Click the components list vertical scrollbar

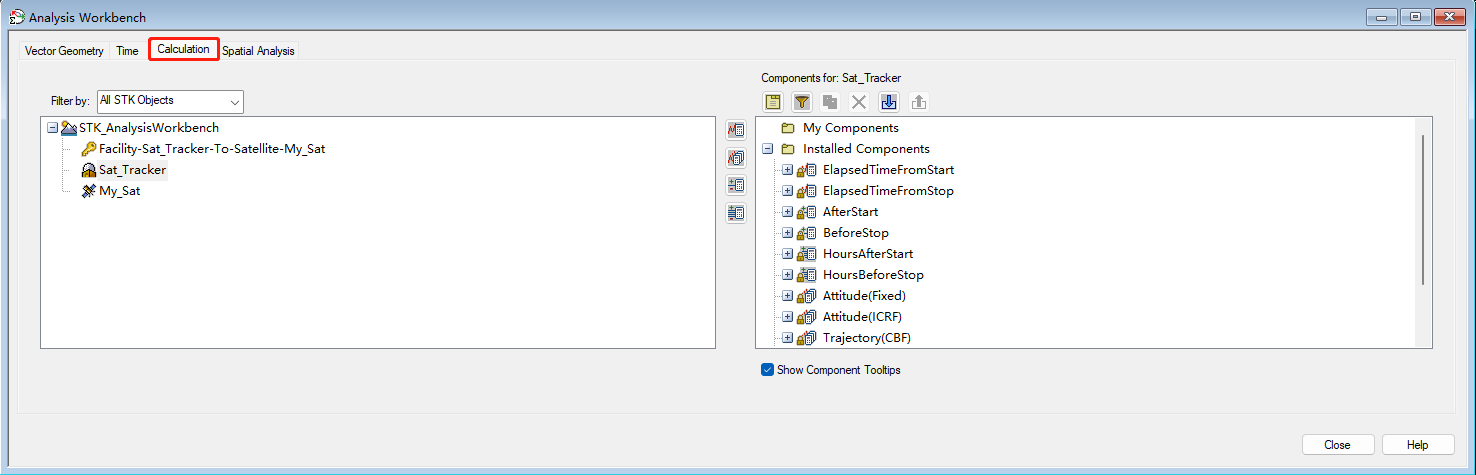tap(1423, 210)
